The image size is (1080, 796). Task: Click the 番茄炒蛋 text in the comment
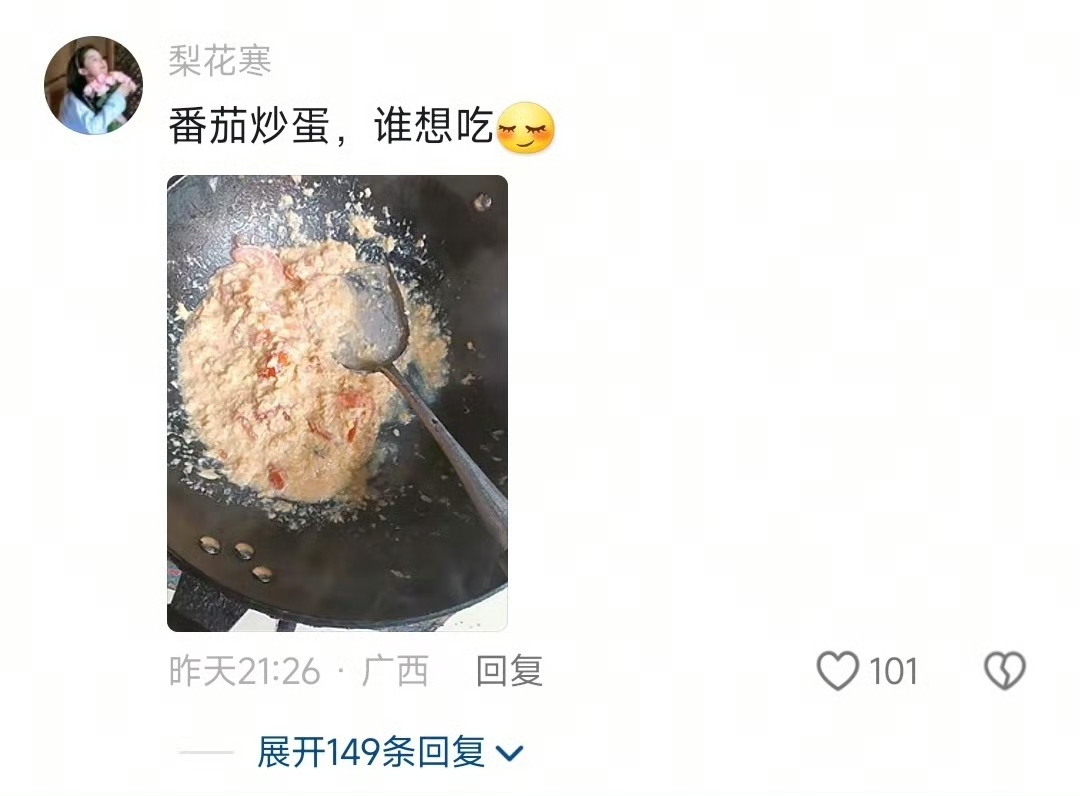[x=249, y=126]
